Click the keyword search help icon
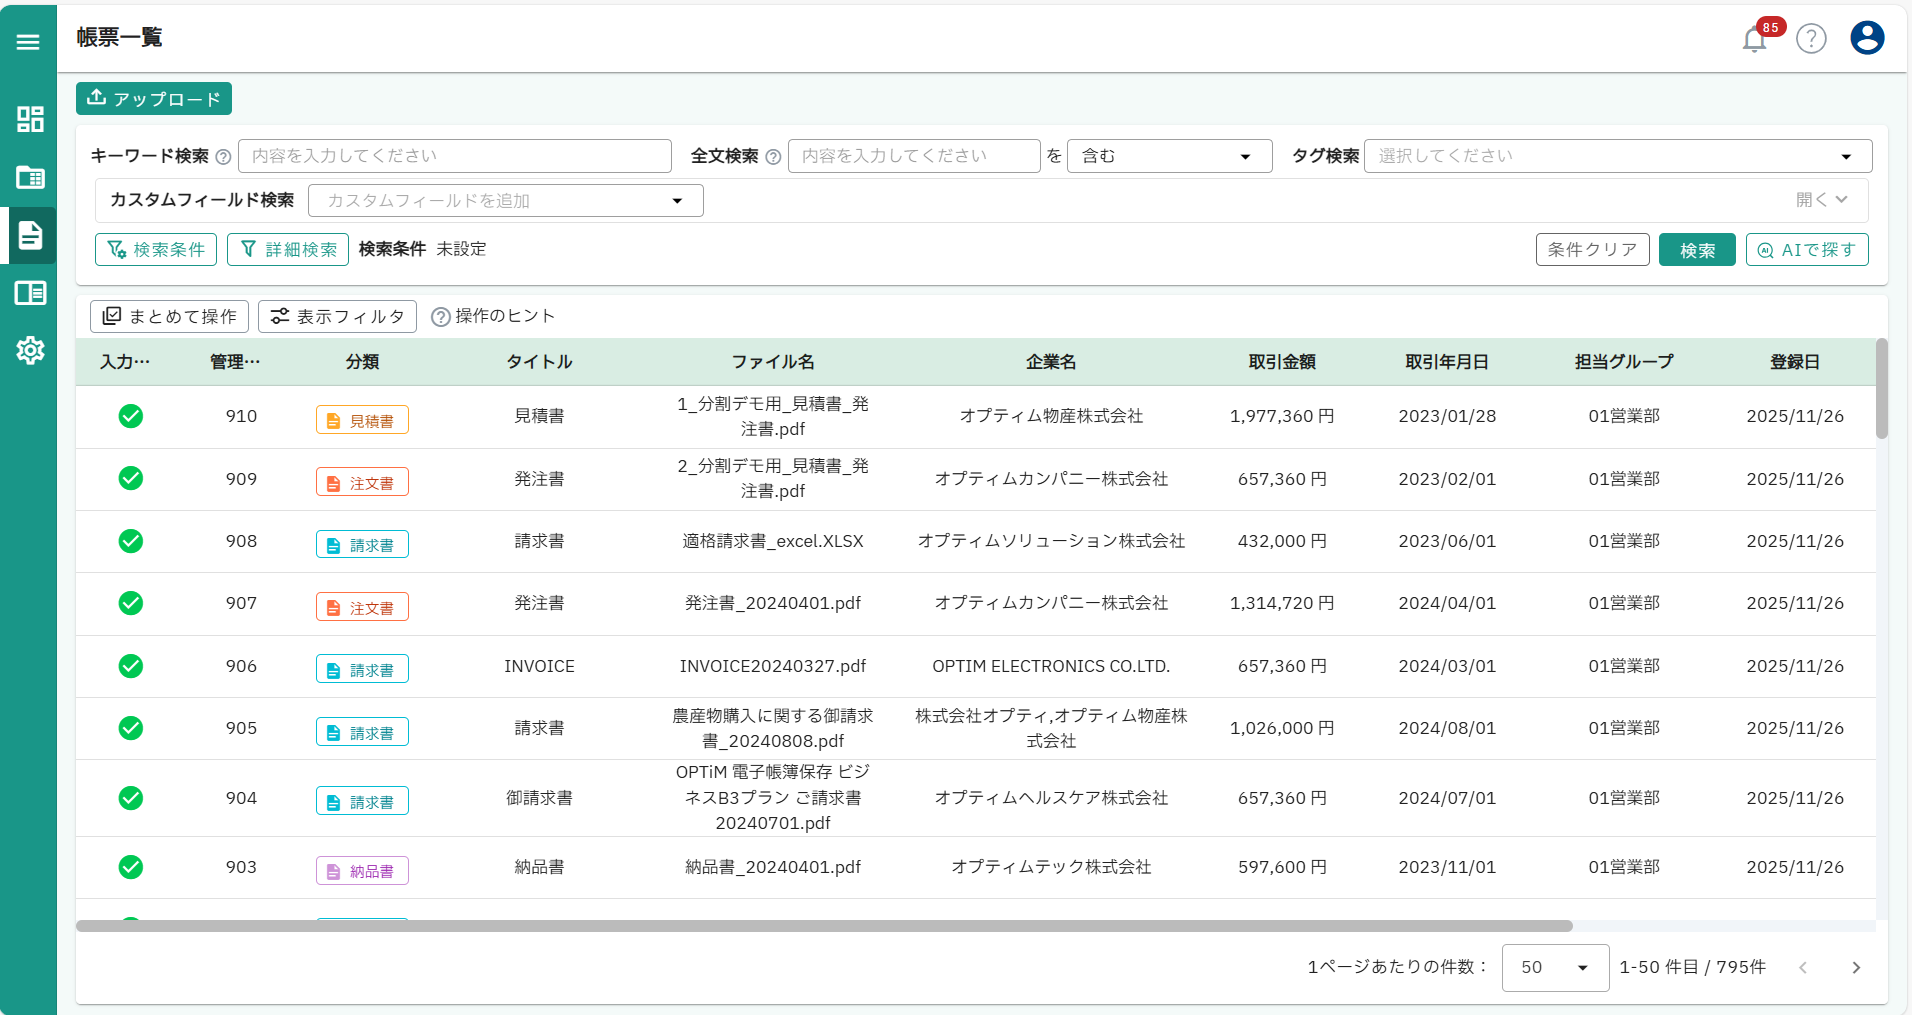The width and height of the screenshot is (1912, 1015). [224, 157]
